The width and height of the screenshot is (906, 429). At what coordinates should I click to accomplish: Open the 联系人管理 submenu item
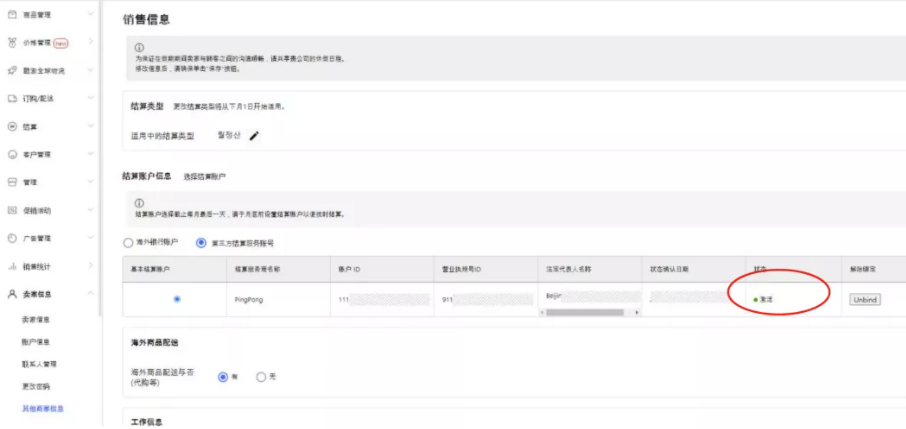(40, 364)
